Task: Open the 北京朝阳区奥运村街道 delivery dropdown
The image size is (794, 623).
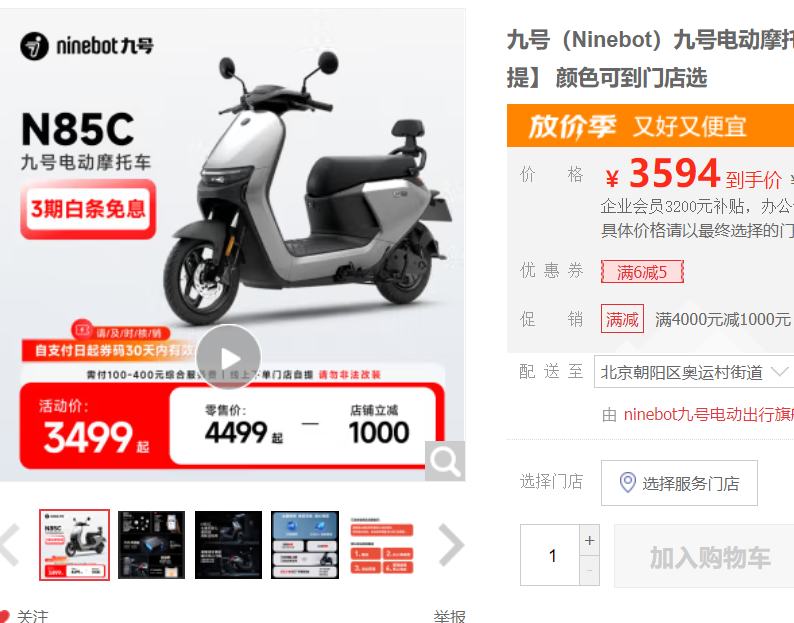Action: click(x=694, y=372)
